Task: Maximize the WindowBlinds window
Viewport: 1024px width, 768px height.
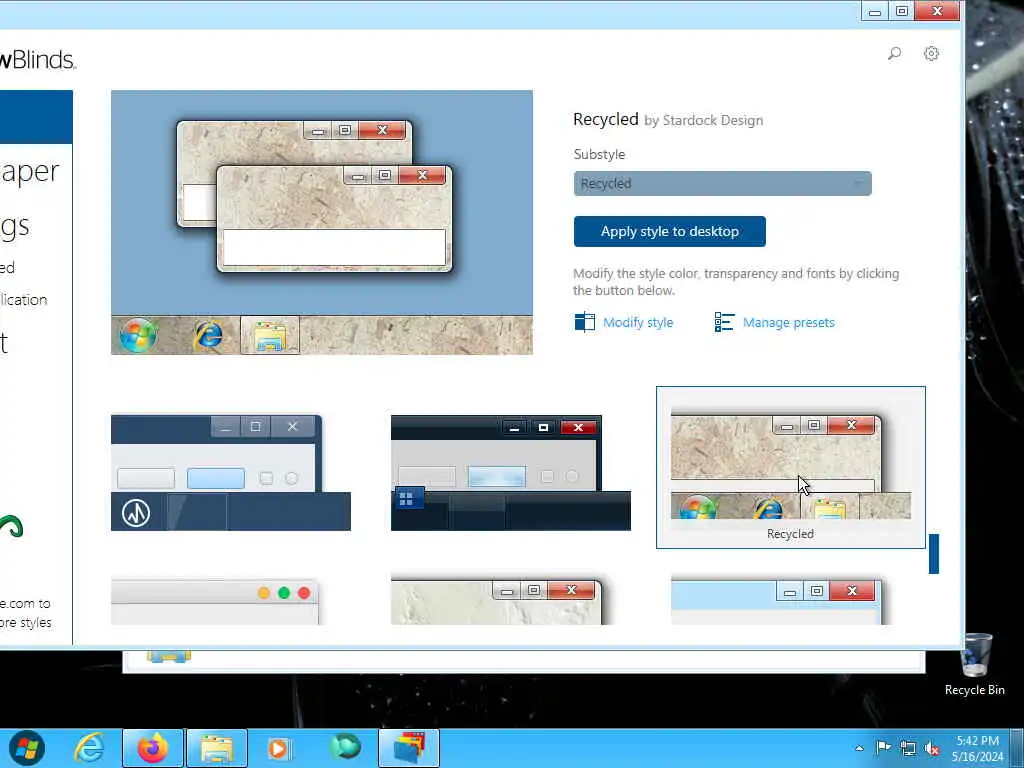Action: pos(902,11)
